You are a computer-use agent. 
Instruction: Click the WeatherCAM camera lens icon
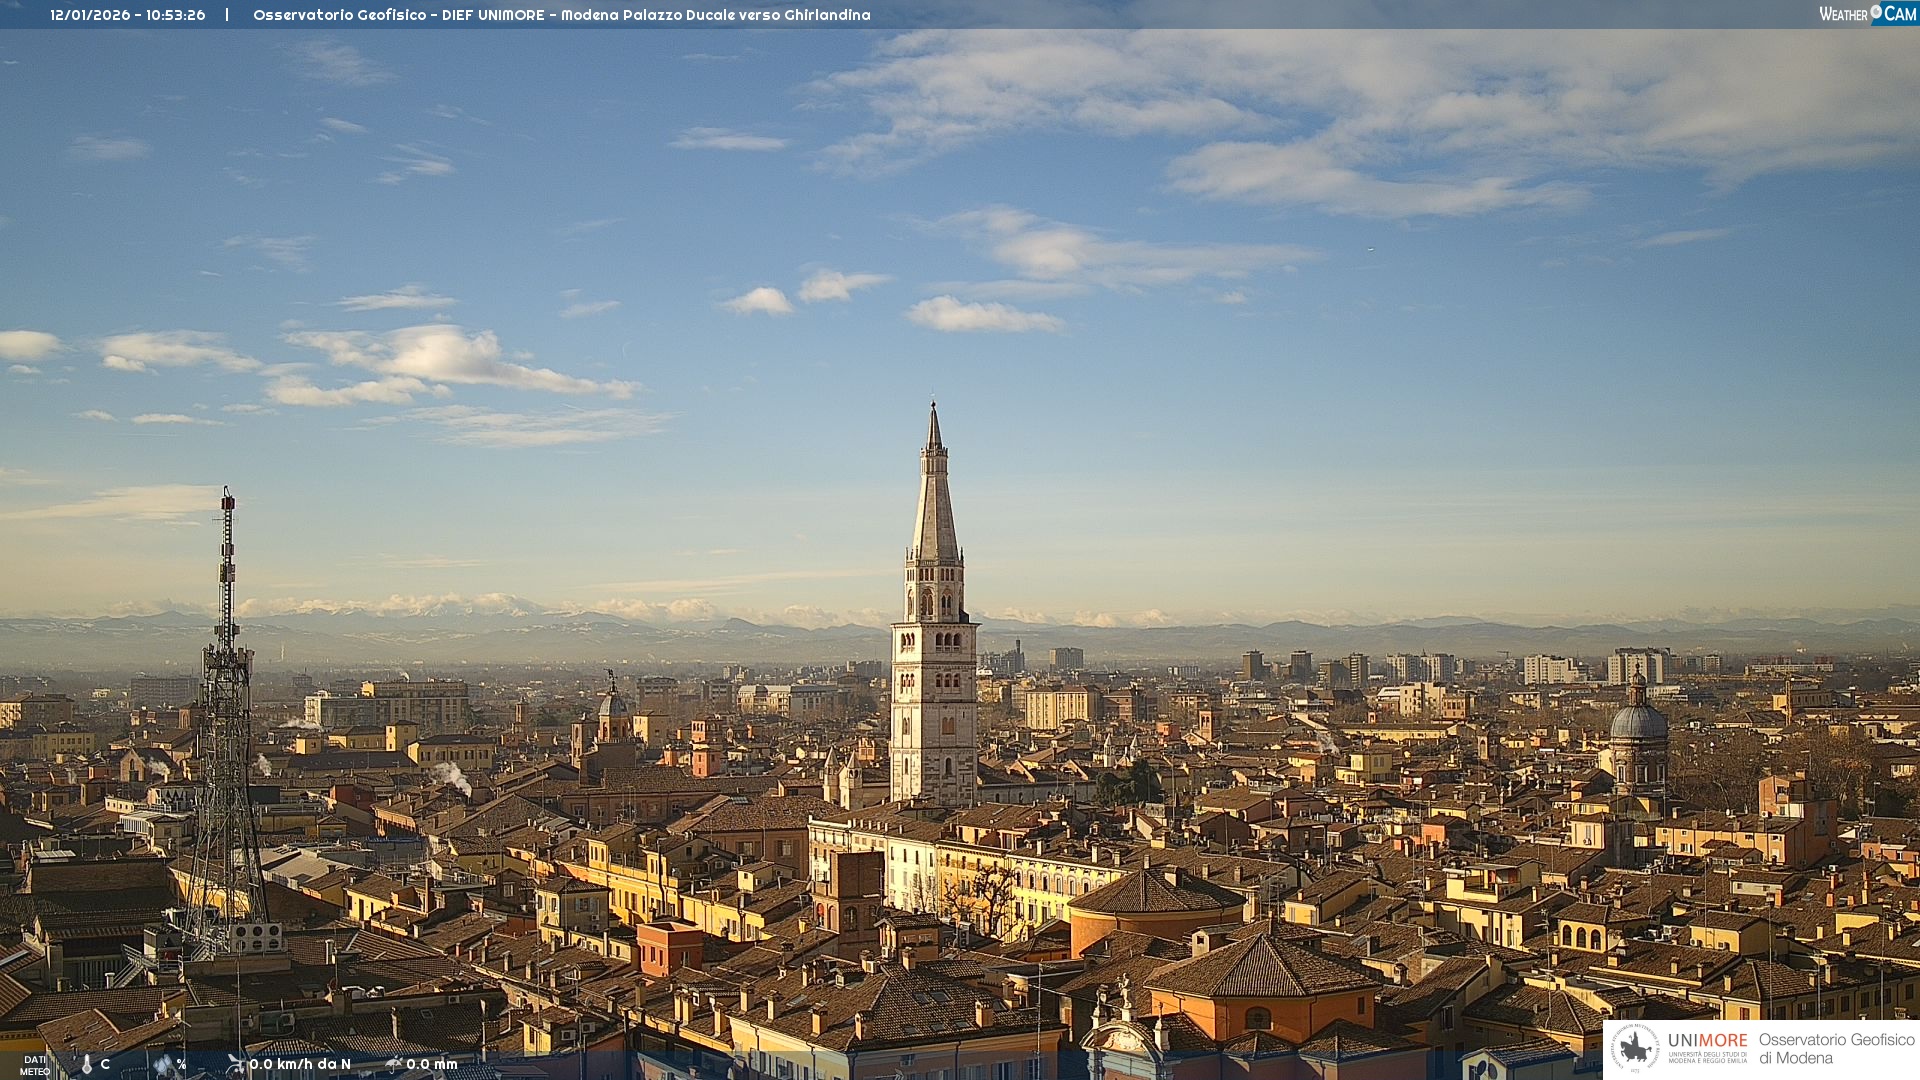(1876, 12)
